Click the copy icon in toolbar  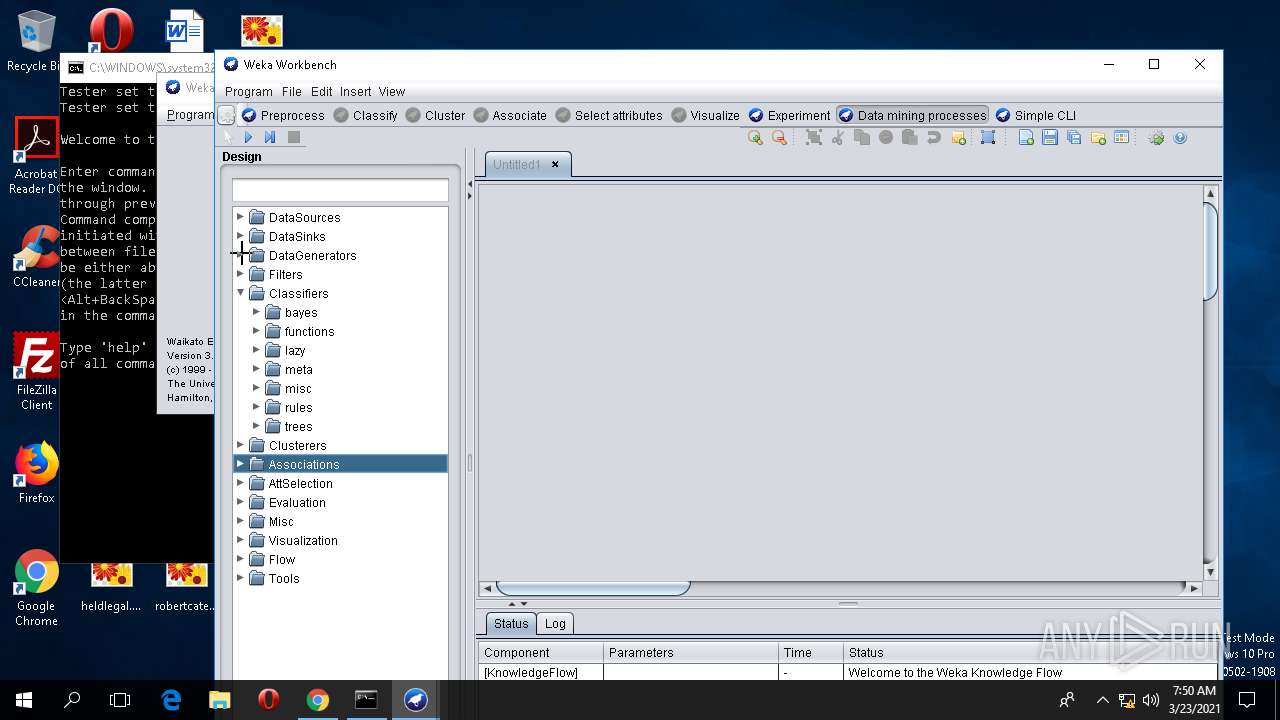(x=862, y=138)
